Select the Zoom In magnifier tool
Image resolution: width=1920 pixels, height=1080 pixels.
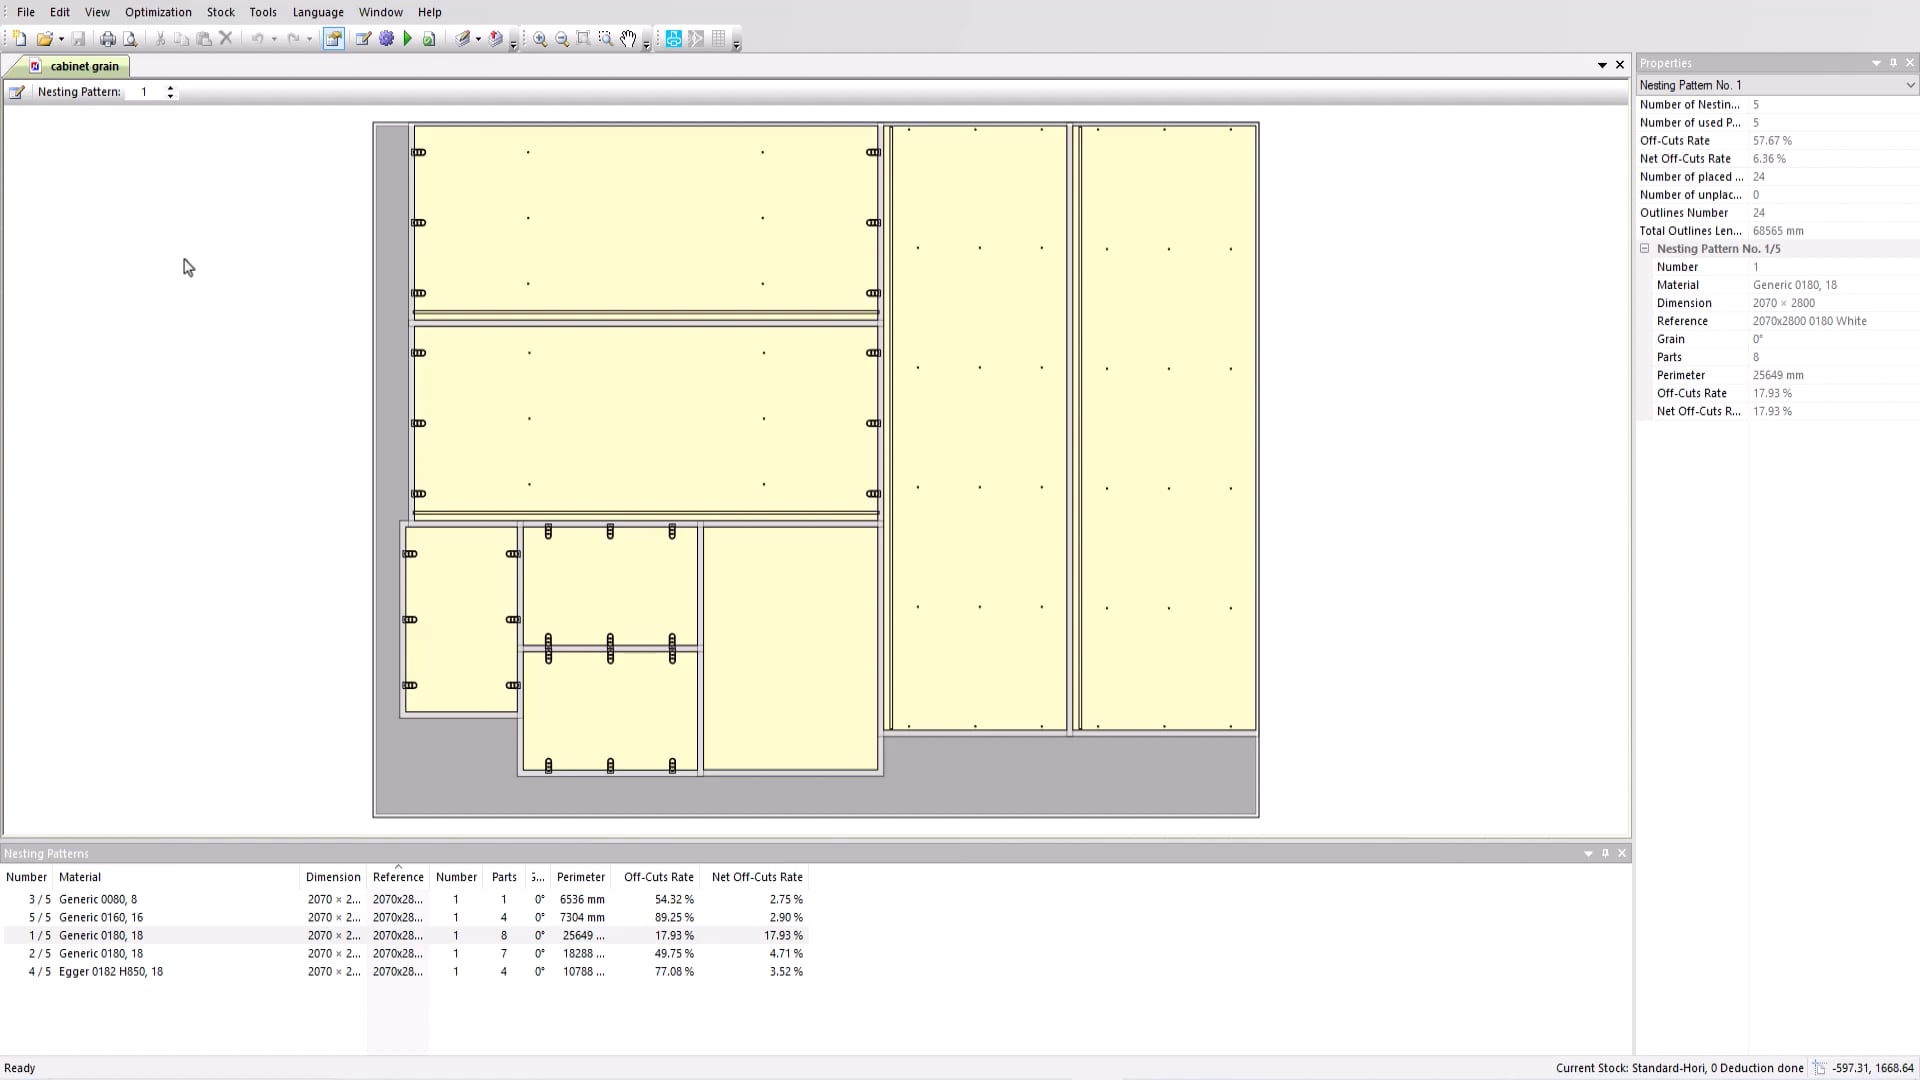coord(540,39)
